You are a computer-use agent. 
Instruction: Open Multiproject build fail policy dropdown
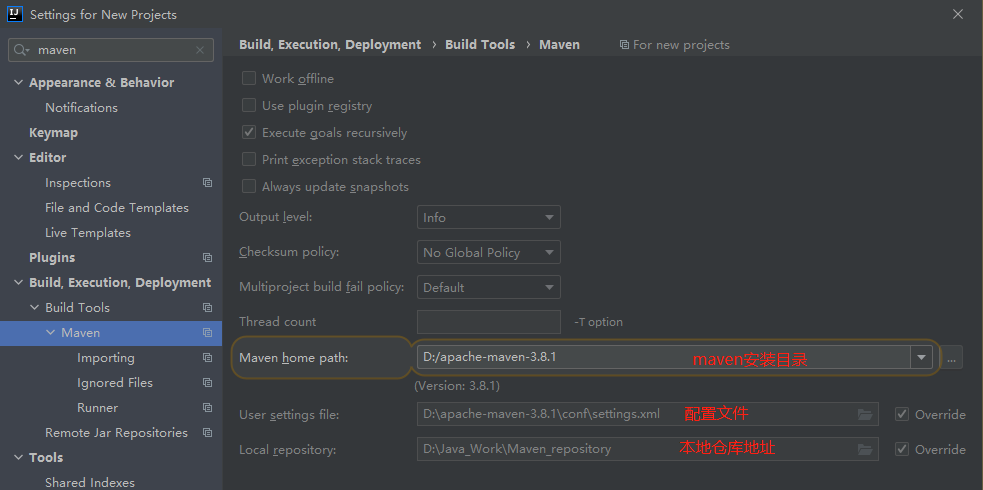pyautogui.click(x=488, y=288)
